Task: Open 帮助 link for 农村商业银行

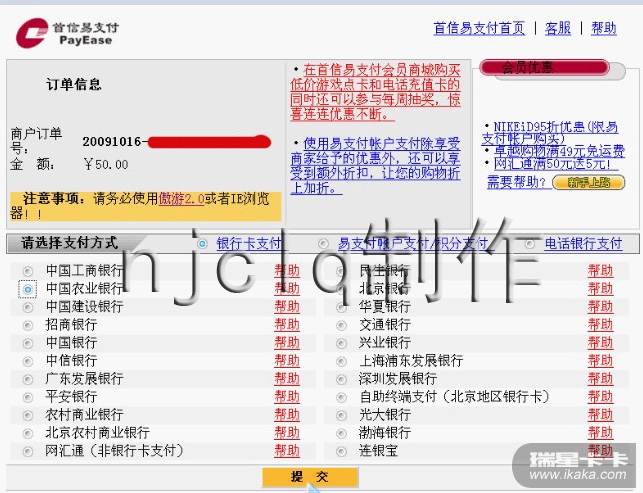Action: (x=287, y=415)
